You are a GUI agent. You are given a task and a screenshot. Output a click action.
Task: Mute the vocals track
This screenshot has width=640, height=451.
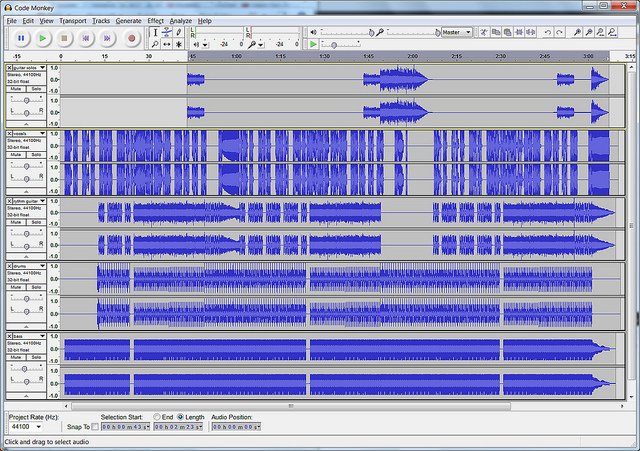point(16,155)
